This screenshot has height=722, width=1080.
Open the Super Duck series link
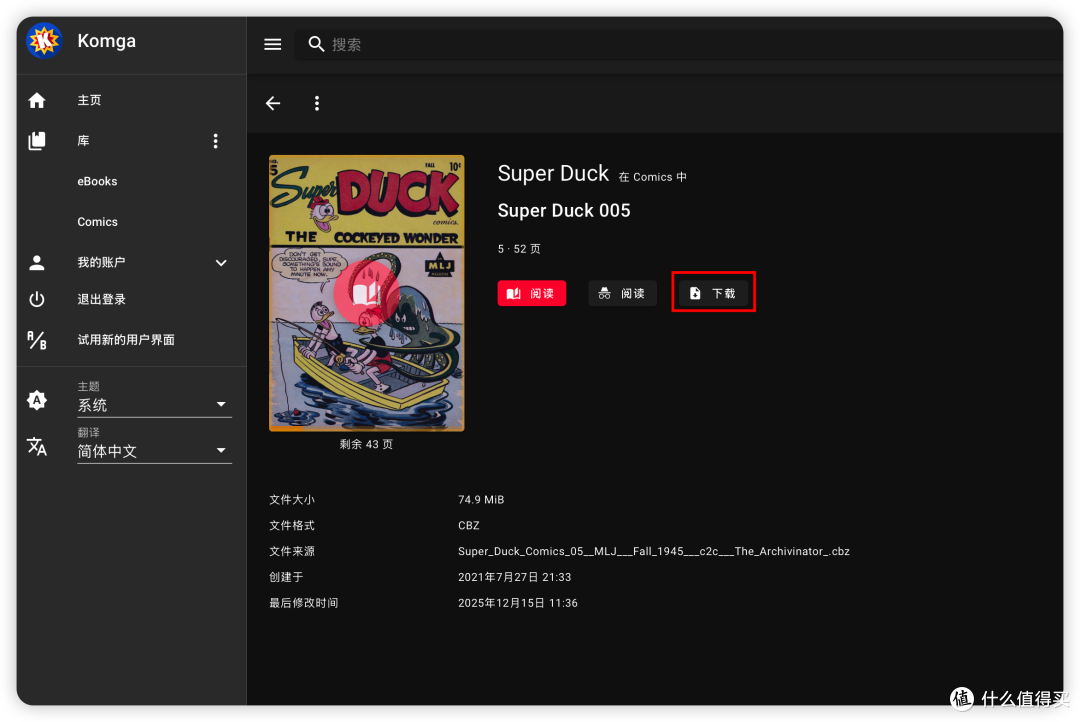pos(553,173)
